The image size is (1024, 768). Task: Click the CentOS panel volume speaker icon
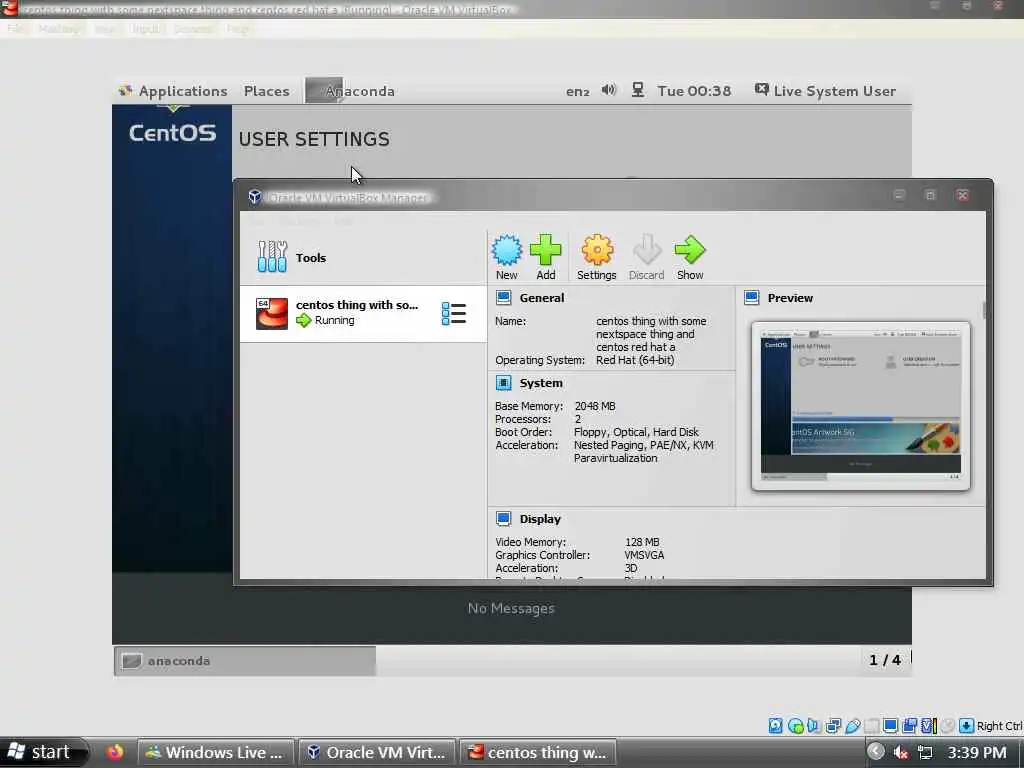coord(609,90)
